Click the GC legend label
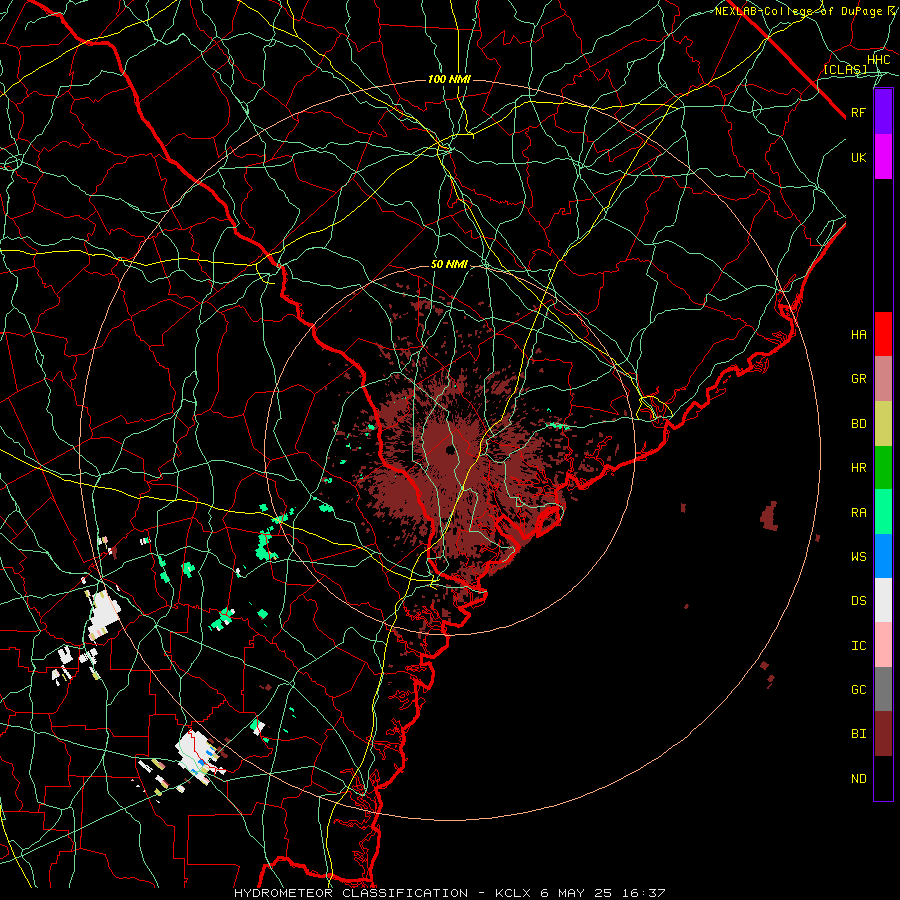900x900 pixels. (x=859, y=690)
